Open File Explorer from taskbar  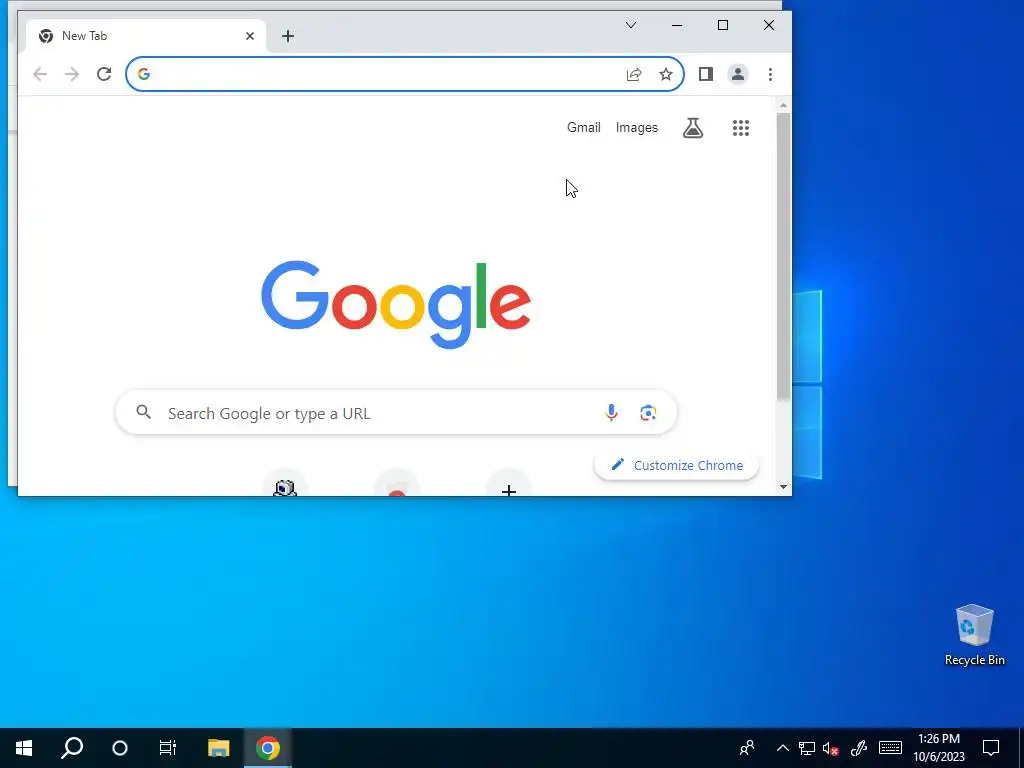tap(219, 748)
